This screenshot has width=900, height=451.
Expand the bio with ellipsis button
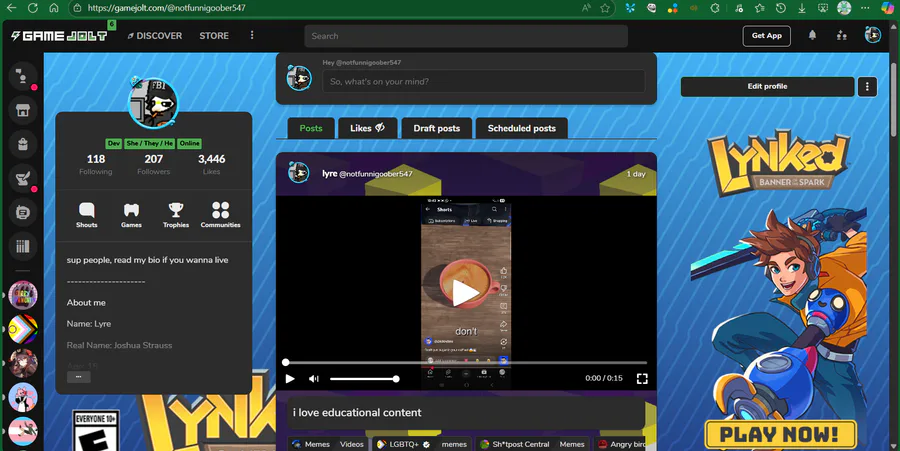pos(79,377)
